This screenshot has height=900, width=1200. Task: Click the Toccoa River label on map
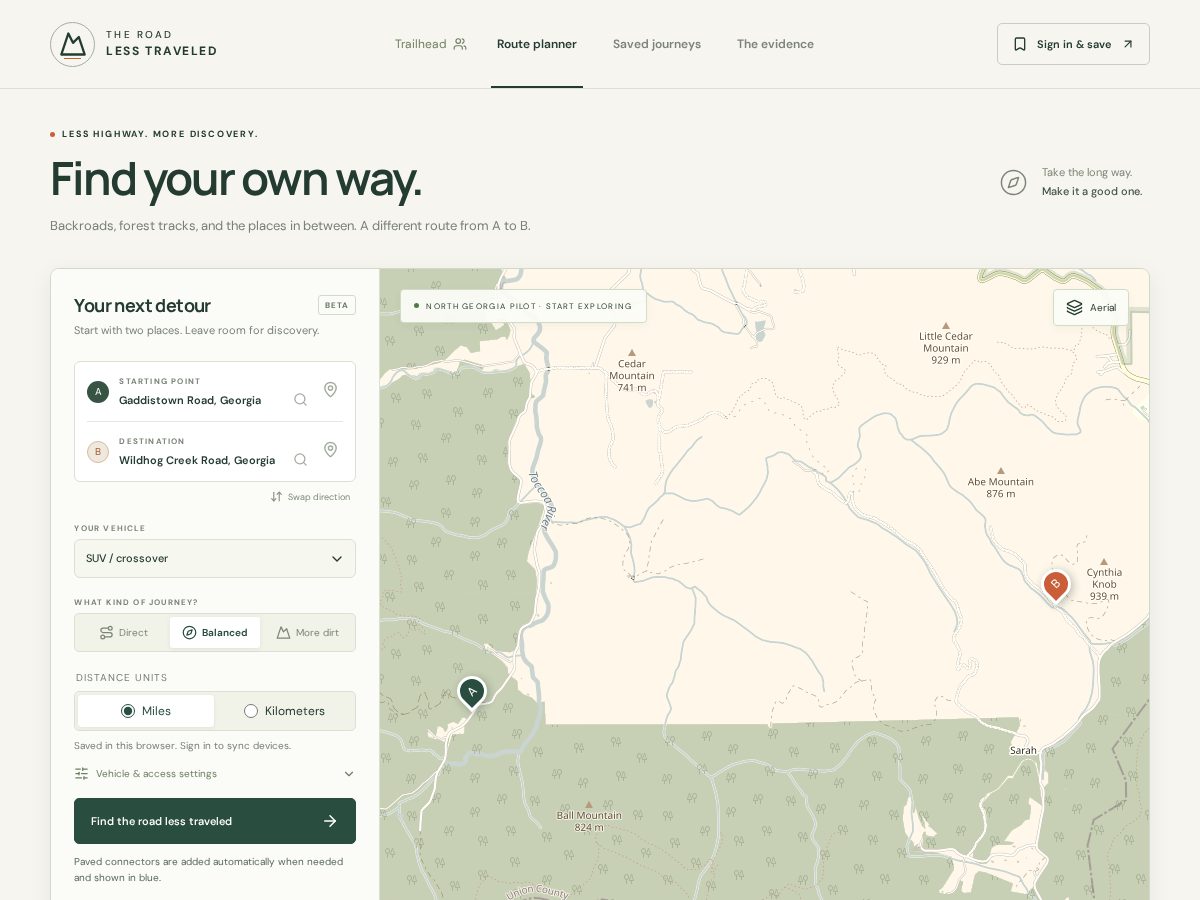pos(541,499)
